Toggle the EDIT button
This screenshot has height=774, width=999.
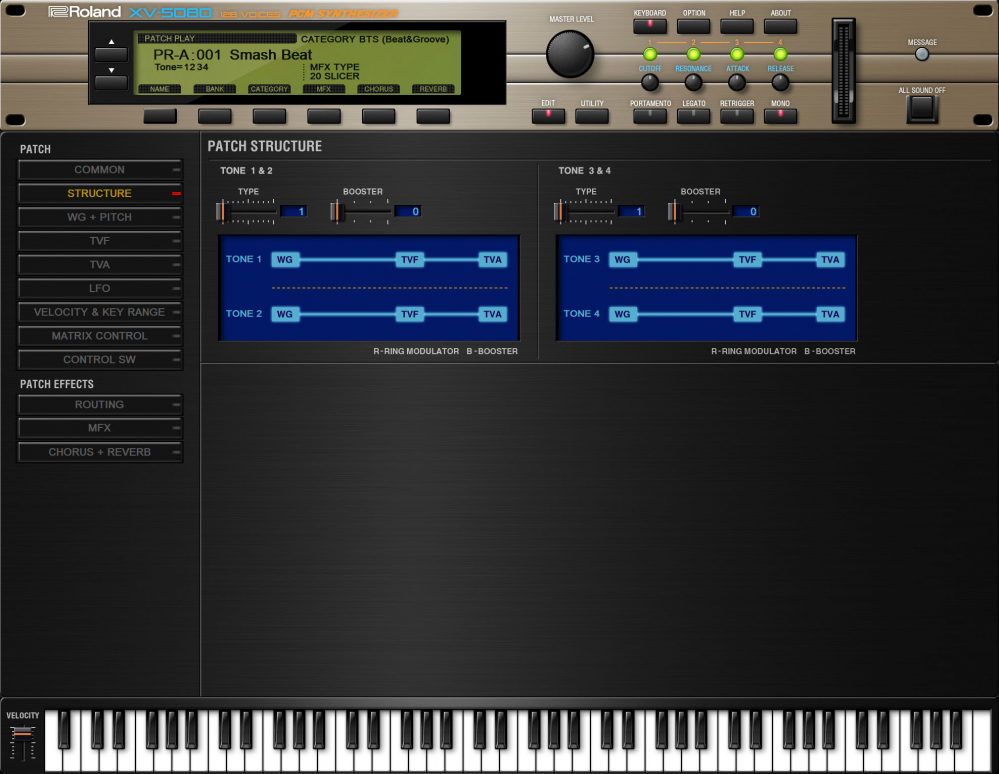click(x=548, y=116)
